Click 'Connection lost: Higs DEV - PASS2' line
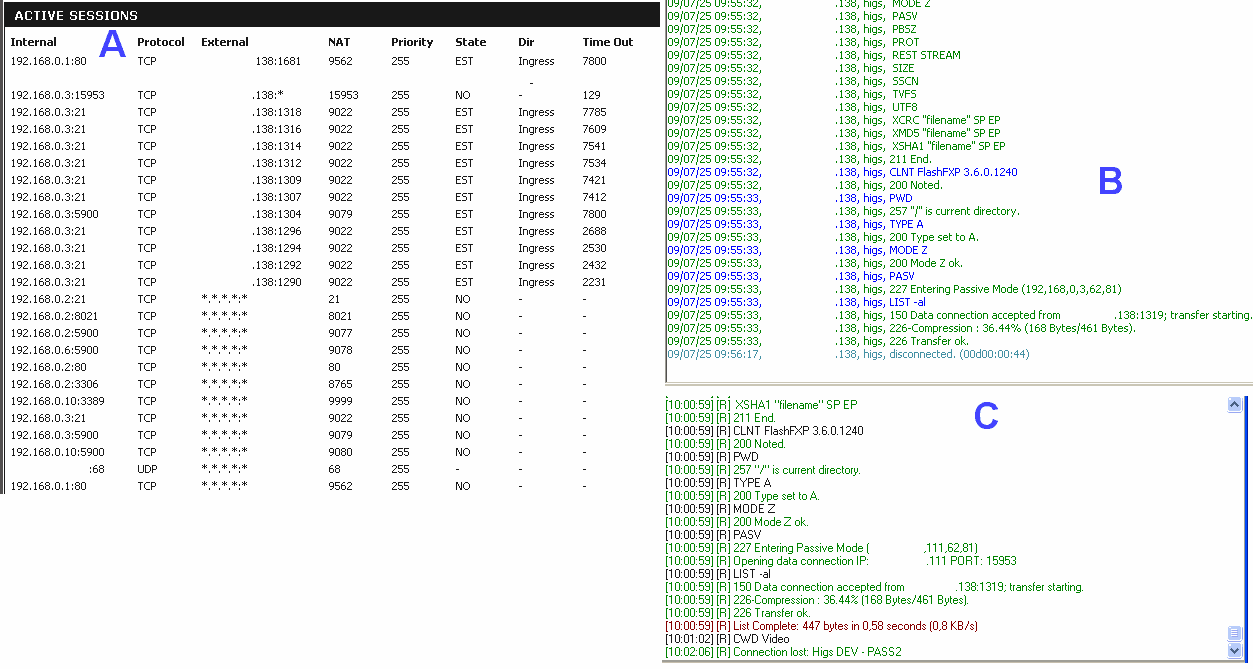1253x669 pixels. tap(783, 652)
